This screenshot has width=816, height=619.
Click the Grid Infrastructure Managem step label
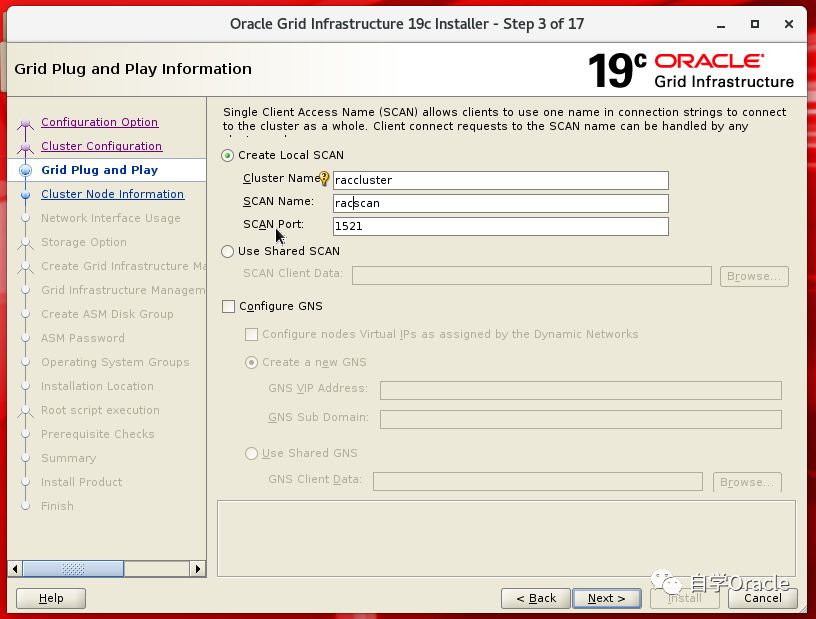point(123,290)
